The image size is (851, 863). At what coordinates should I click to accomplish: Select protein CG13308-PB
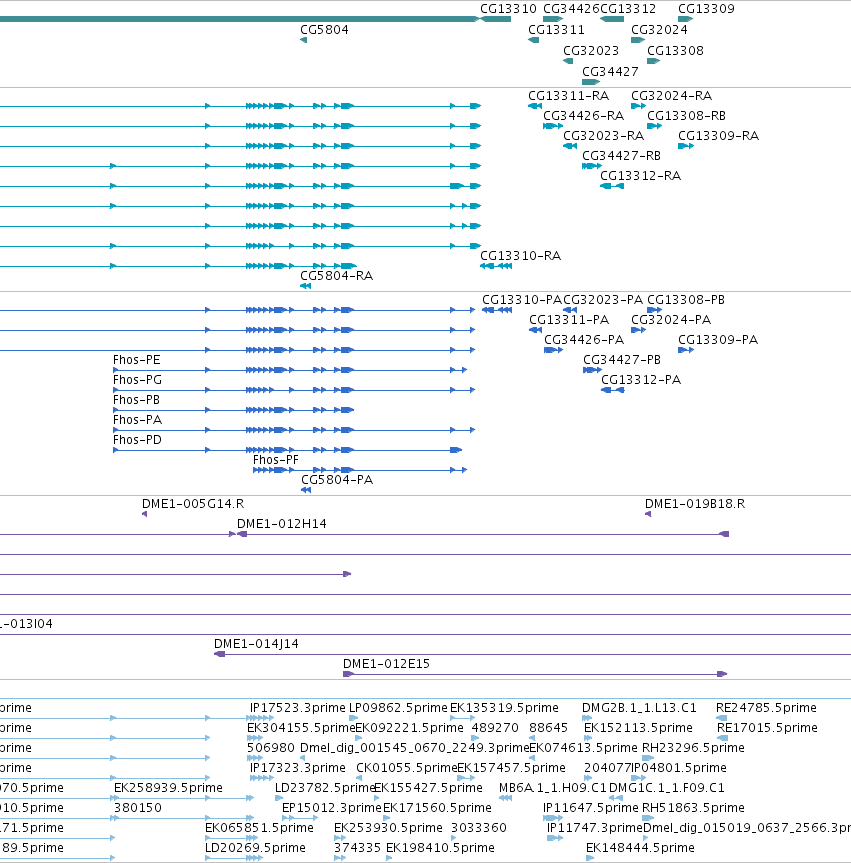(685, 300)
